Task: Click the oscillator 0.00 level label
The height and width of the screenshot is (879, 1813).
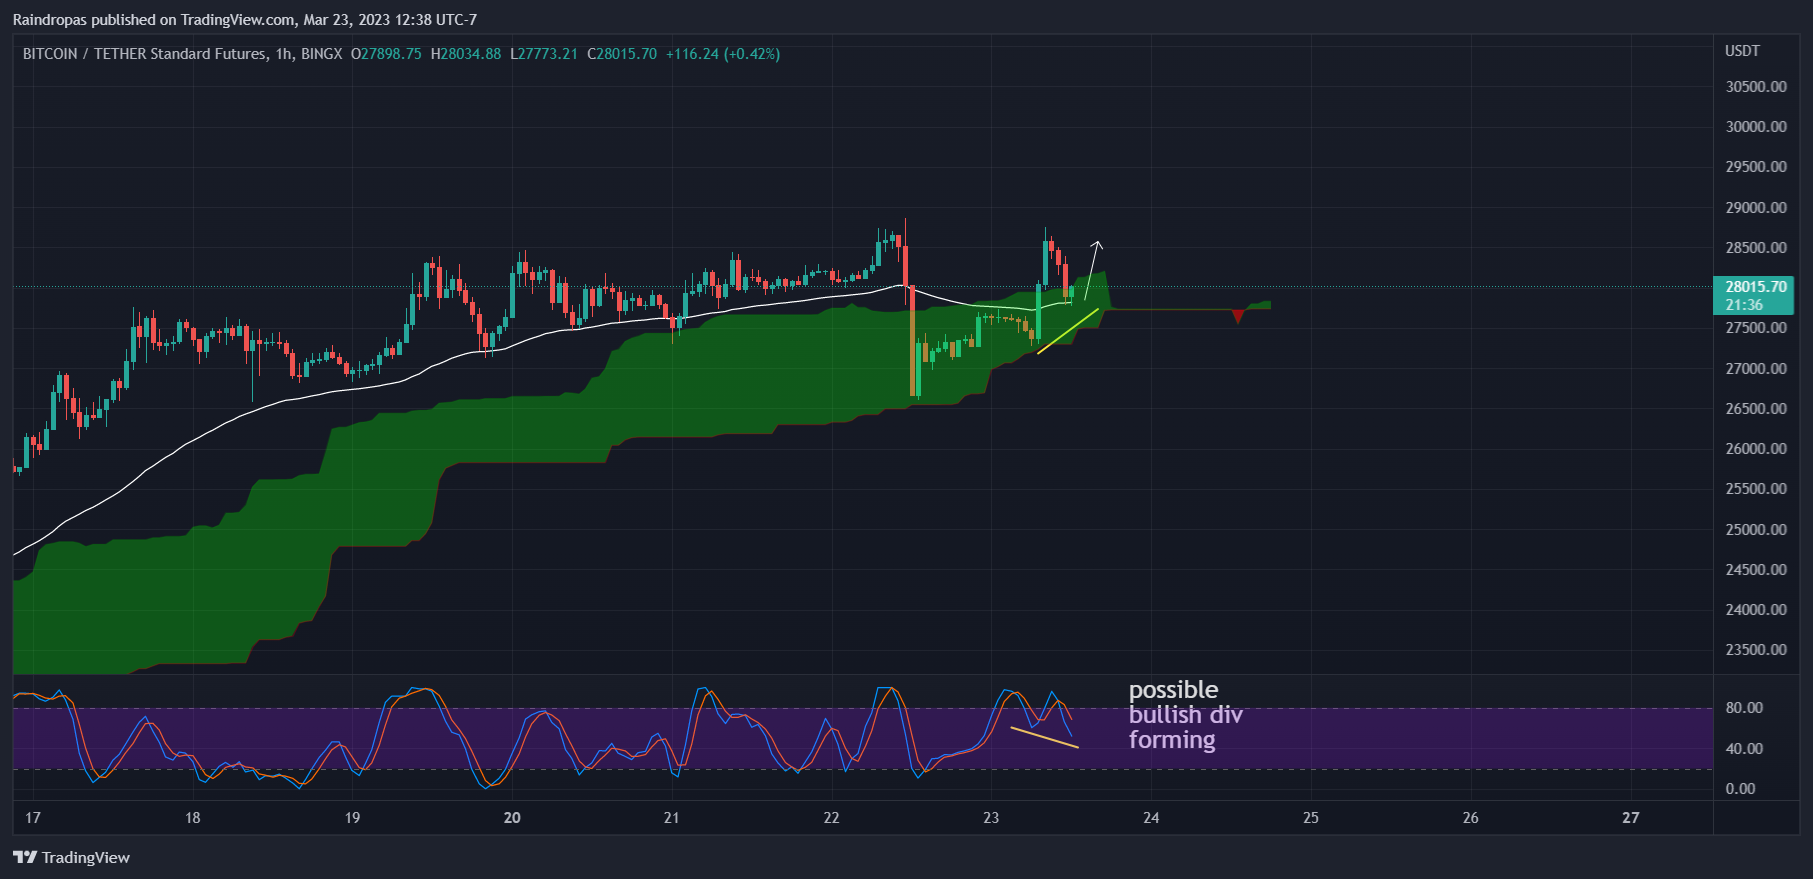Action: click(1740, 789)
